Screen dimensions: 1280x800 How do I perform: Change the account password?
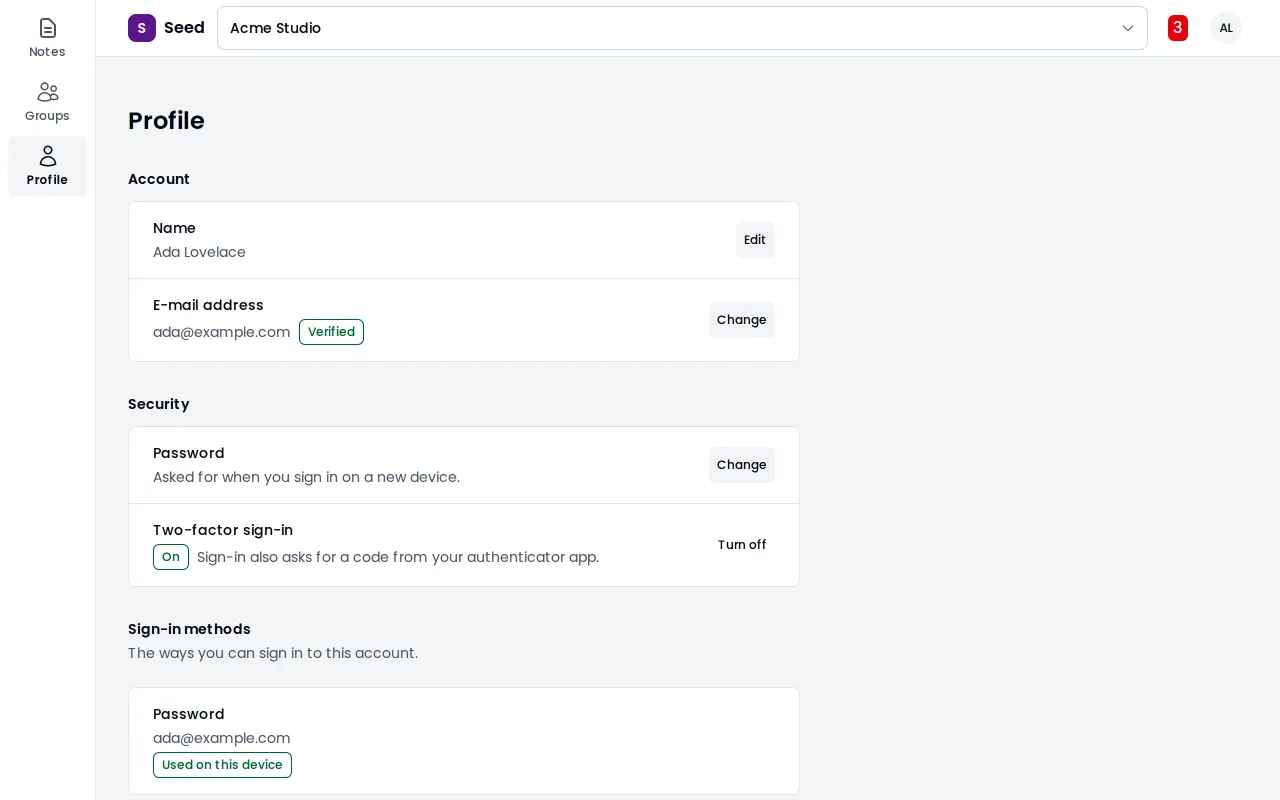tap(742, 465)
